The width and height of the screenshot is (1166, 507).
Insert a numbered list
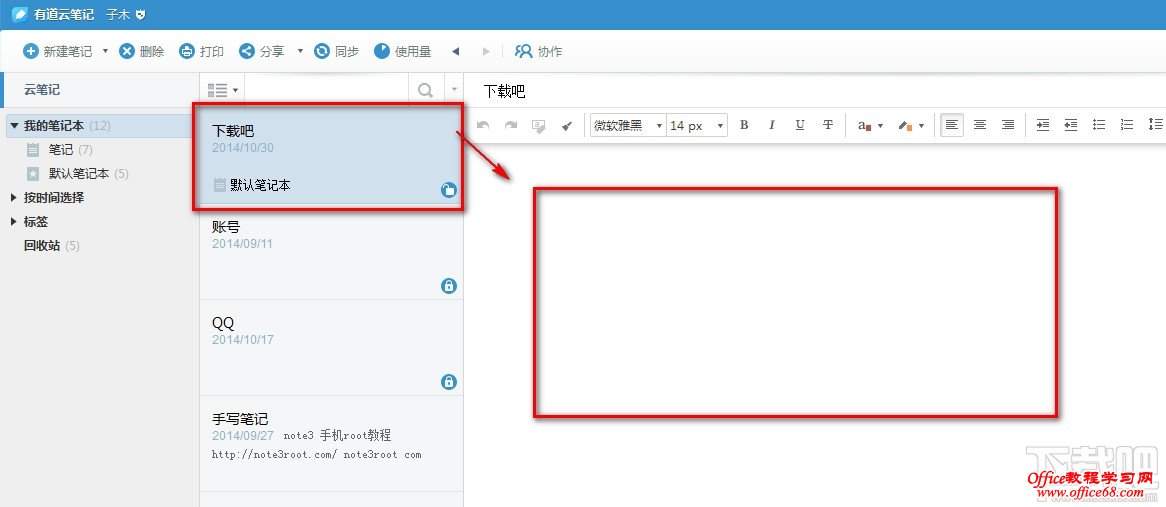(x=1127, y=125)
